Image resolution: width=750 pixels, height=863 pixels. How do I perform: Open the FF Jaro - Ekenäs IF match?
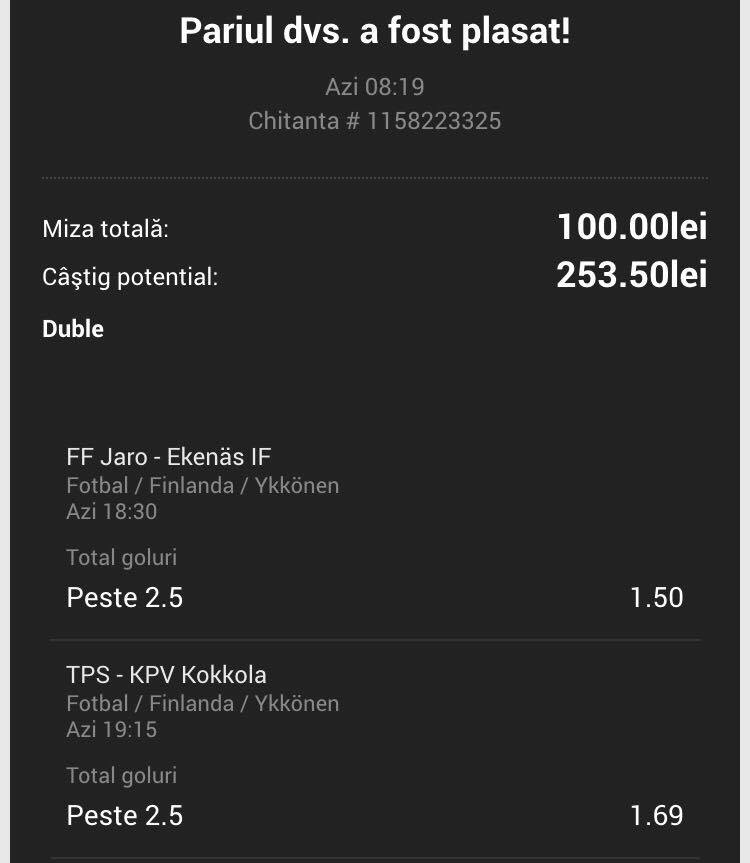point(169,457)
